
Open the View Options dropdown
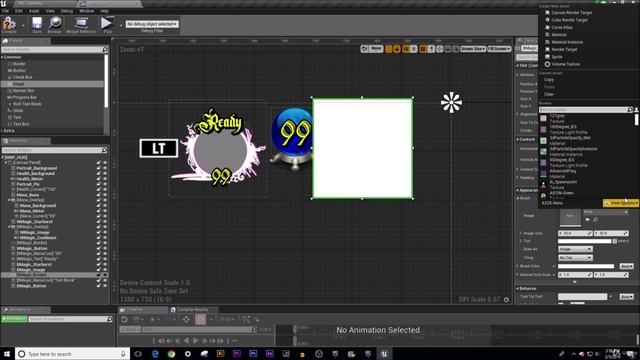pyautogui.click(x=621, y=203)
